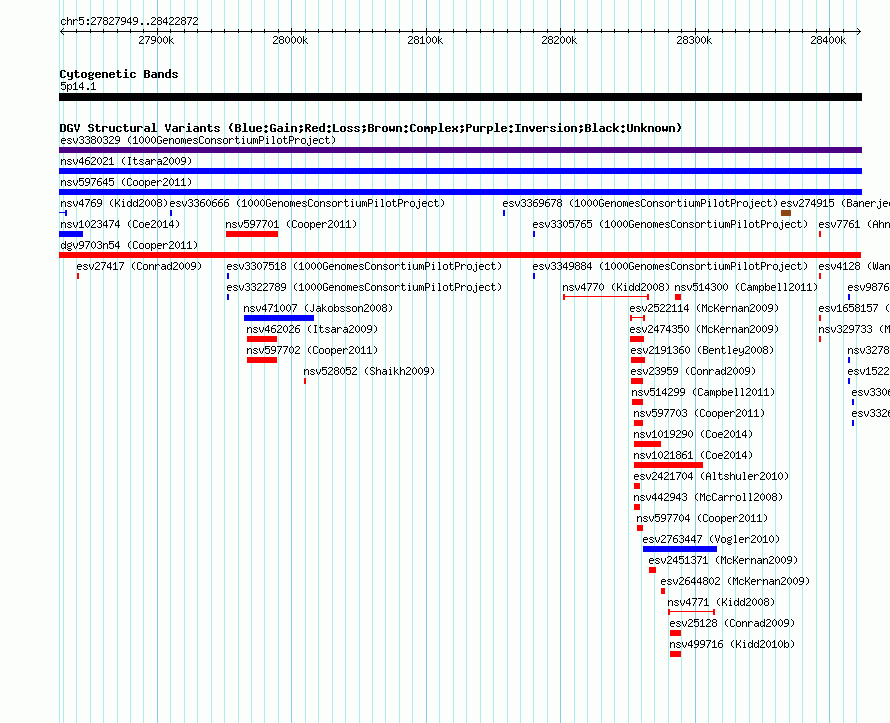Click the blue nsv1023474 gain bar
The height and width of the screenshot is (723, 890).
(x=71, y=234)
